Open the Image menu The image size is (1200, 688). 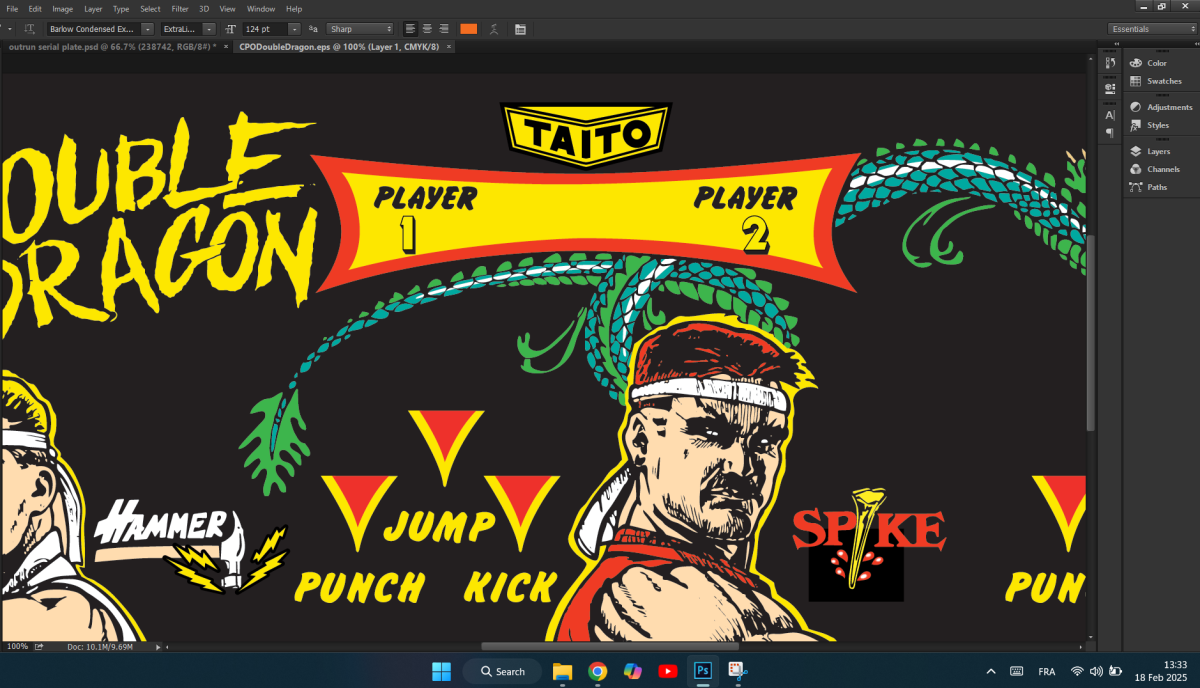click(62, 9)
